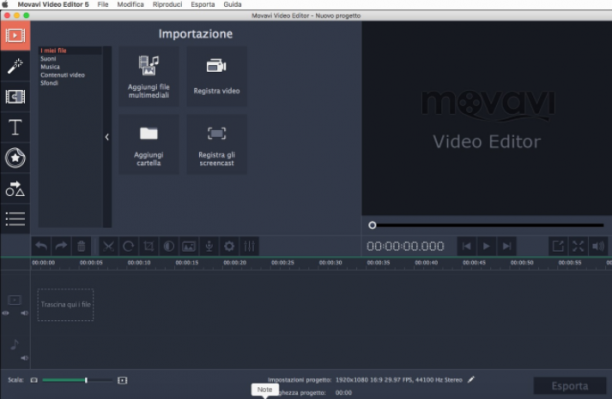Image resolution: width=612 pixels, height=399 pixels.
Task: Open the More tools list tab
Action: [x=15, y=219]
